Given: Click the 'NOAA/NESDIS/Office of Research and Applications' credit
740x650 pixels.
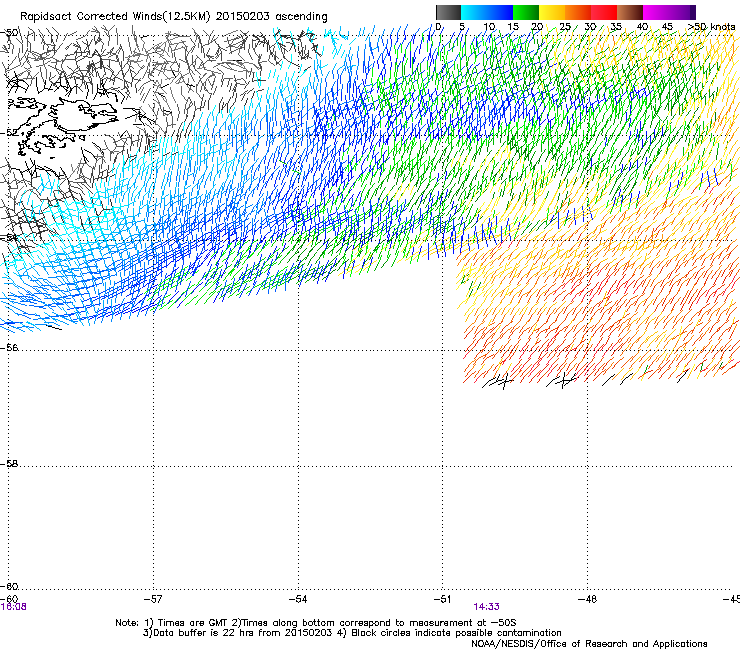Looking at the screenshot, I should [x=589, y=644].
